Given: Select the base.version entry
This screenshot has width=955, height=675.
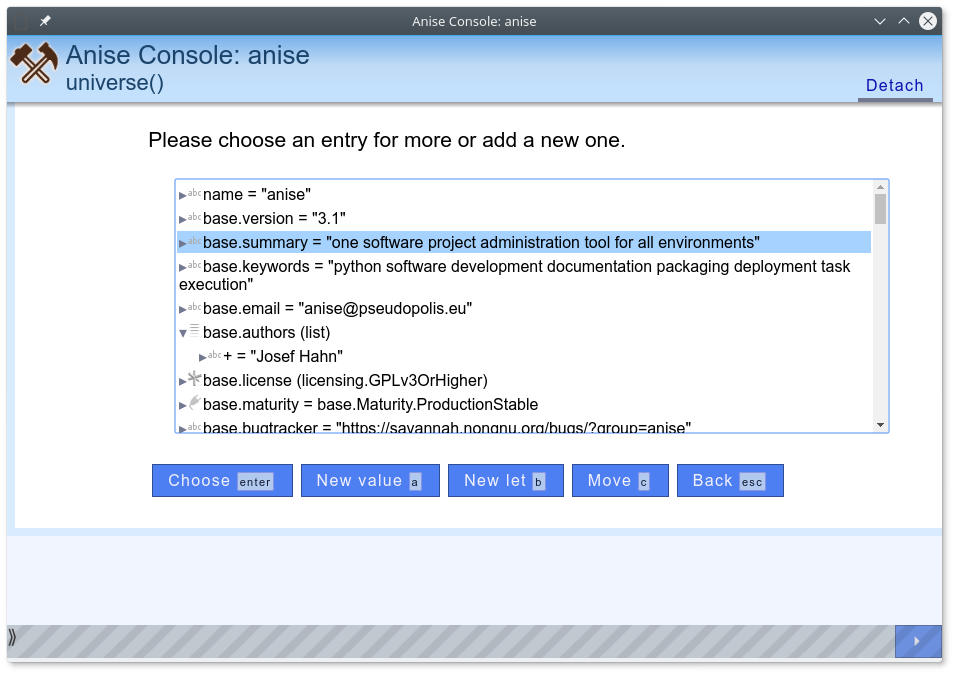Looking at the screenshot, I should click(x=524, y=218).
